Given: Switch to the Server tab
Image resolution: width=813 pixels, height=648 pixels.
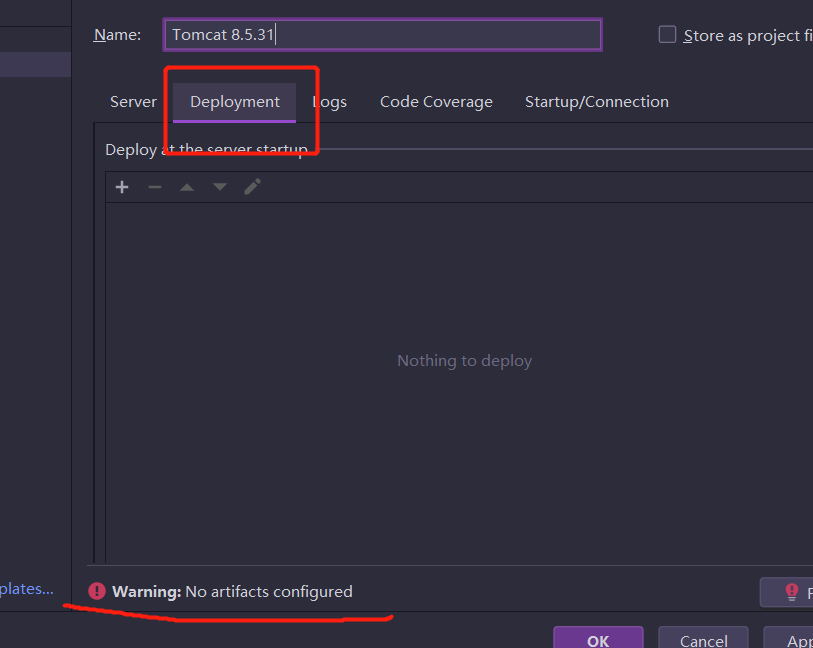Looking at the screenshot, I should [x=133, y=102].
